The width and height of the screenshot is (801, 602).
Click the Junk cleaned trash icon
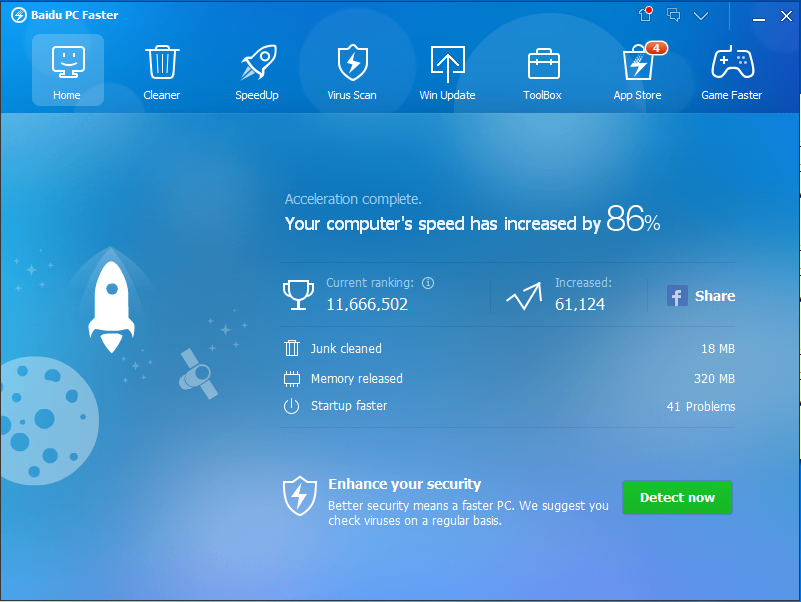(x=292, y=348)
